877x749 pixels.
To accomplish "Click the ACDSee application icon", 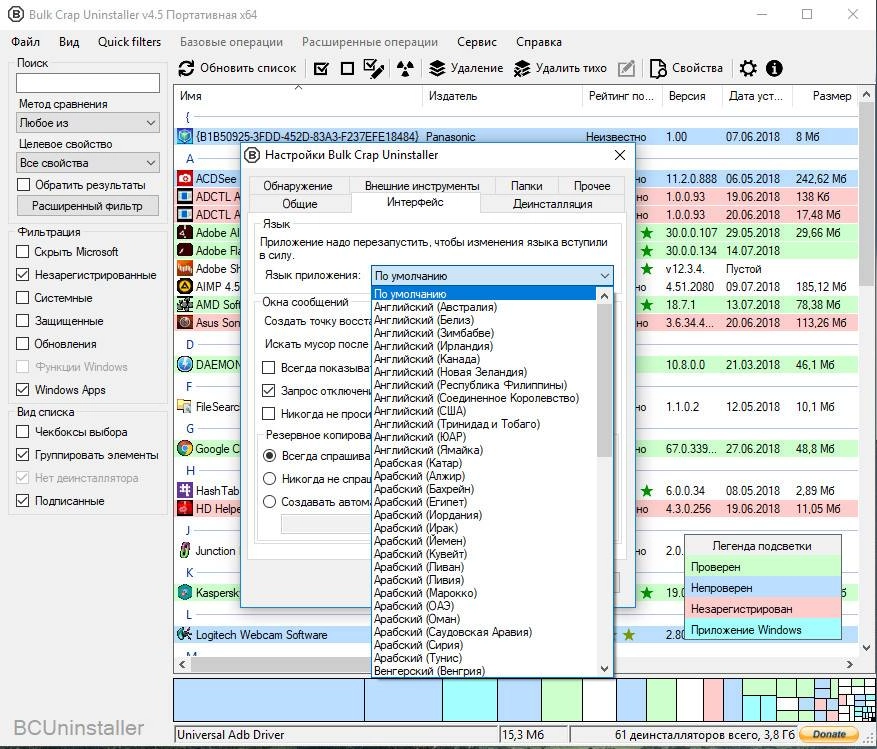I will coord(185,178).
